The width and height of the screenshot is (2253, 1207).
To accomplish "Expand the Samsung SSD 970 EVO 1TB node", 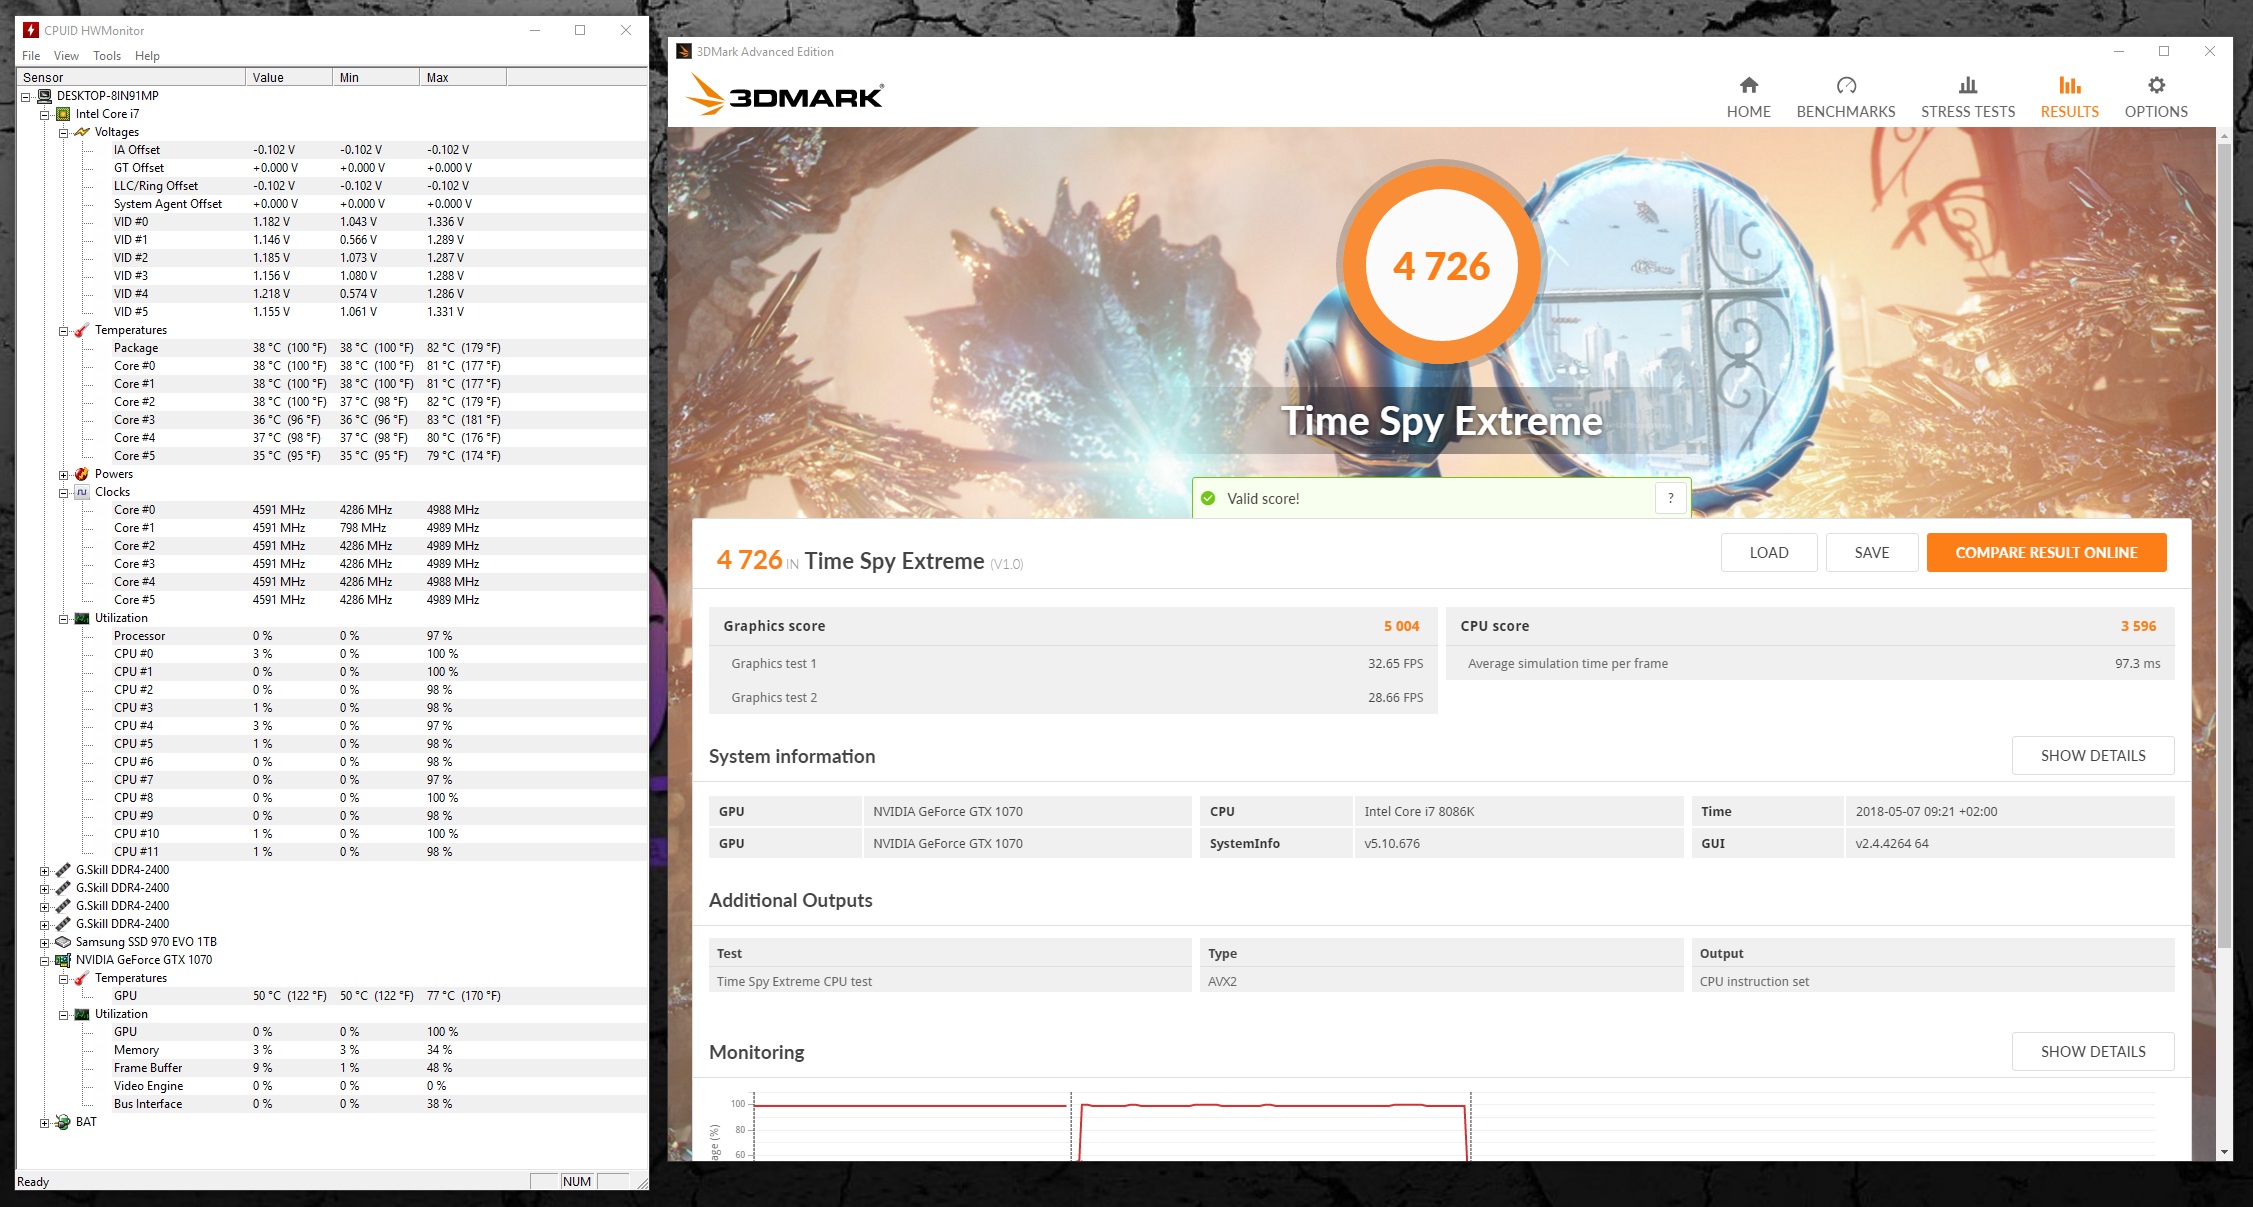I will pos(44,943).
